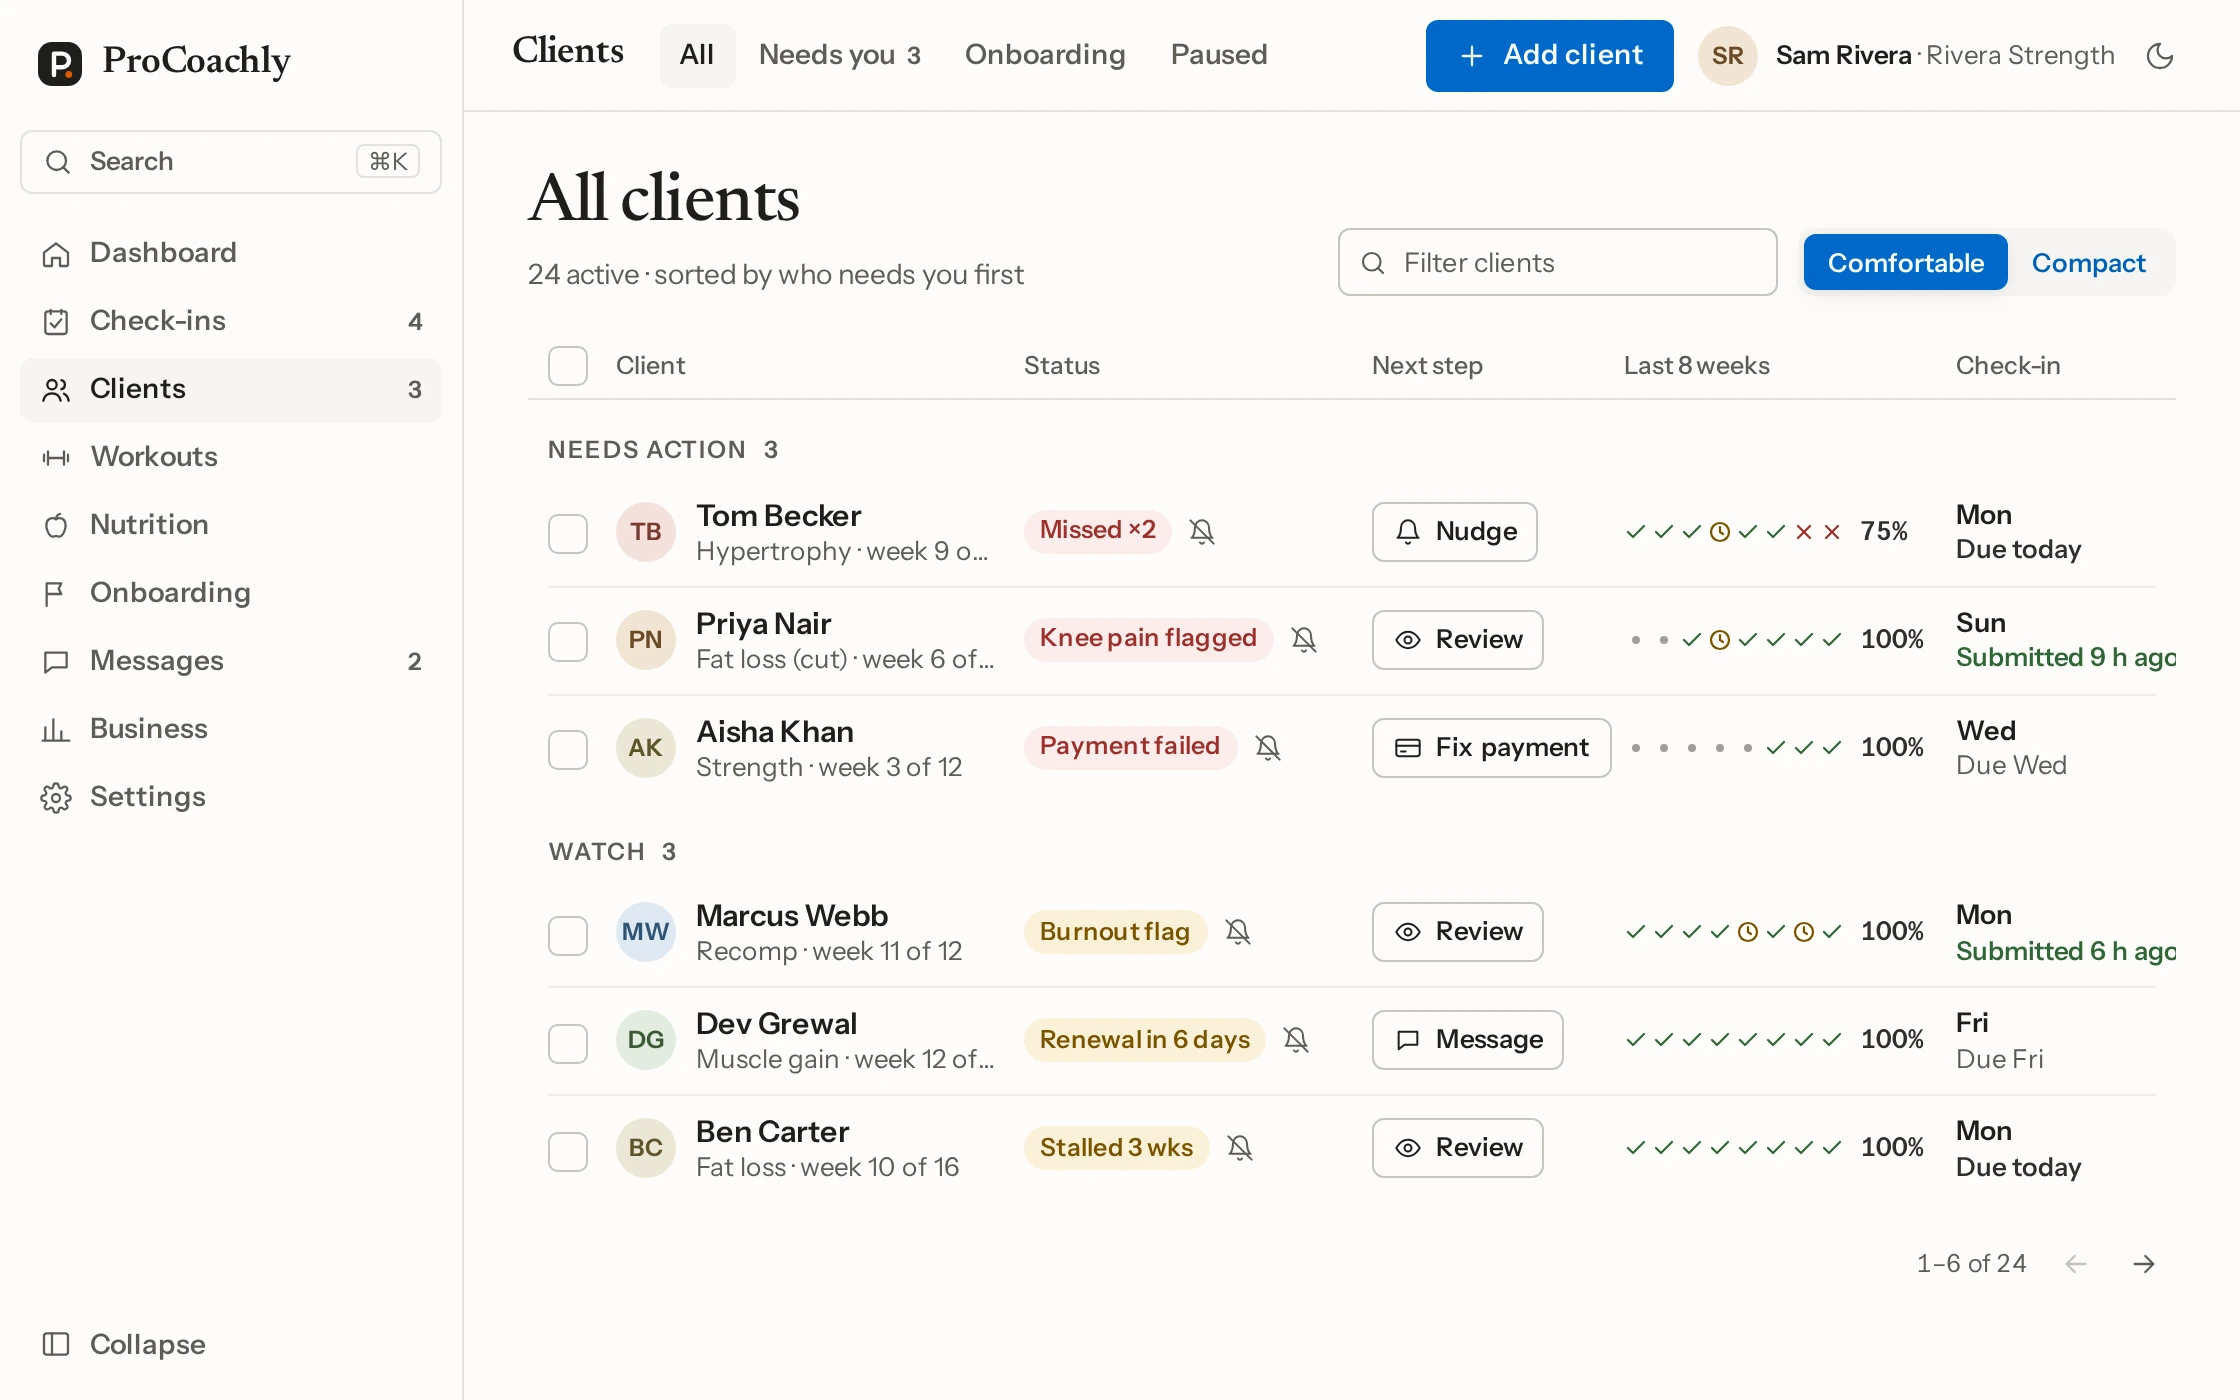Select the All clients tab
This screenshot has height=1400, width=2240.
point(697,55)
